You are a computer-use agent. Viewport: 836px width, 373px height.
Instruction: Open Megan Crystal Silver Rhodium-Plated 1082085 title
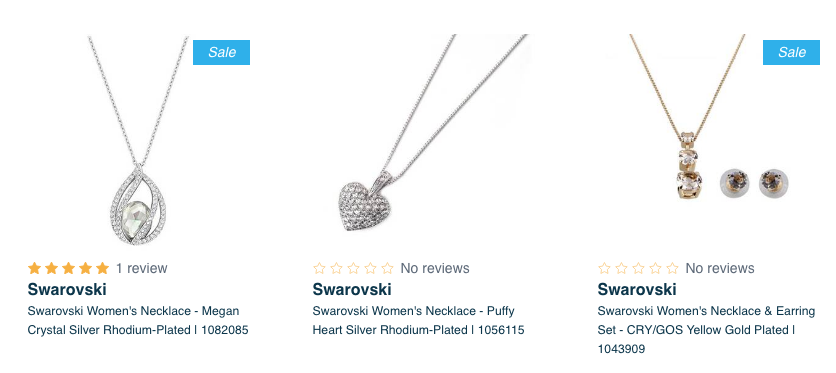pyautogui.click(x=138, y=320)
